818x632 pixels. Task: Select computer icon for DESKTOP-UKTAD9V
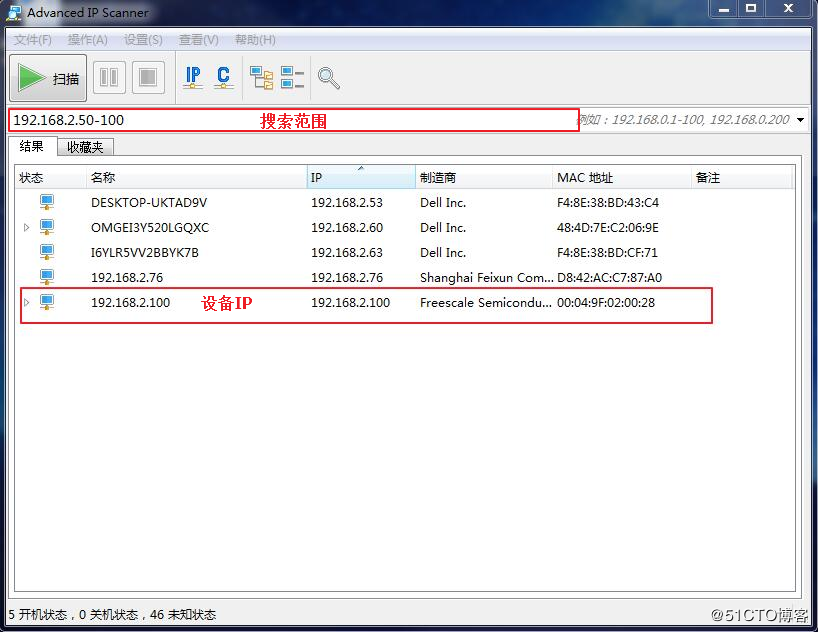click(47, 202)
